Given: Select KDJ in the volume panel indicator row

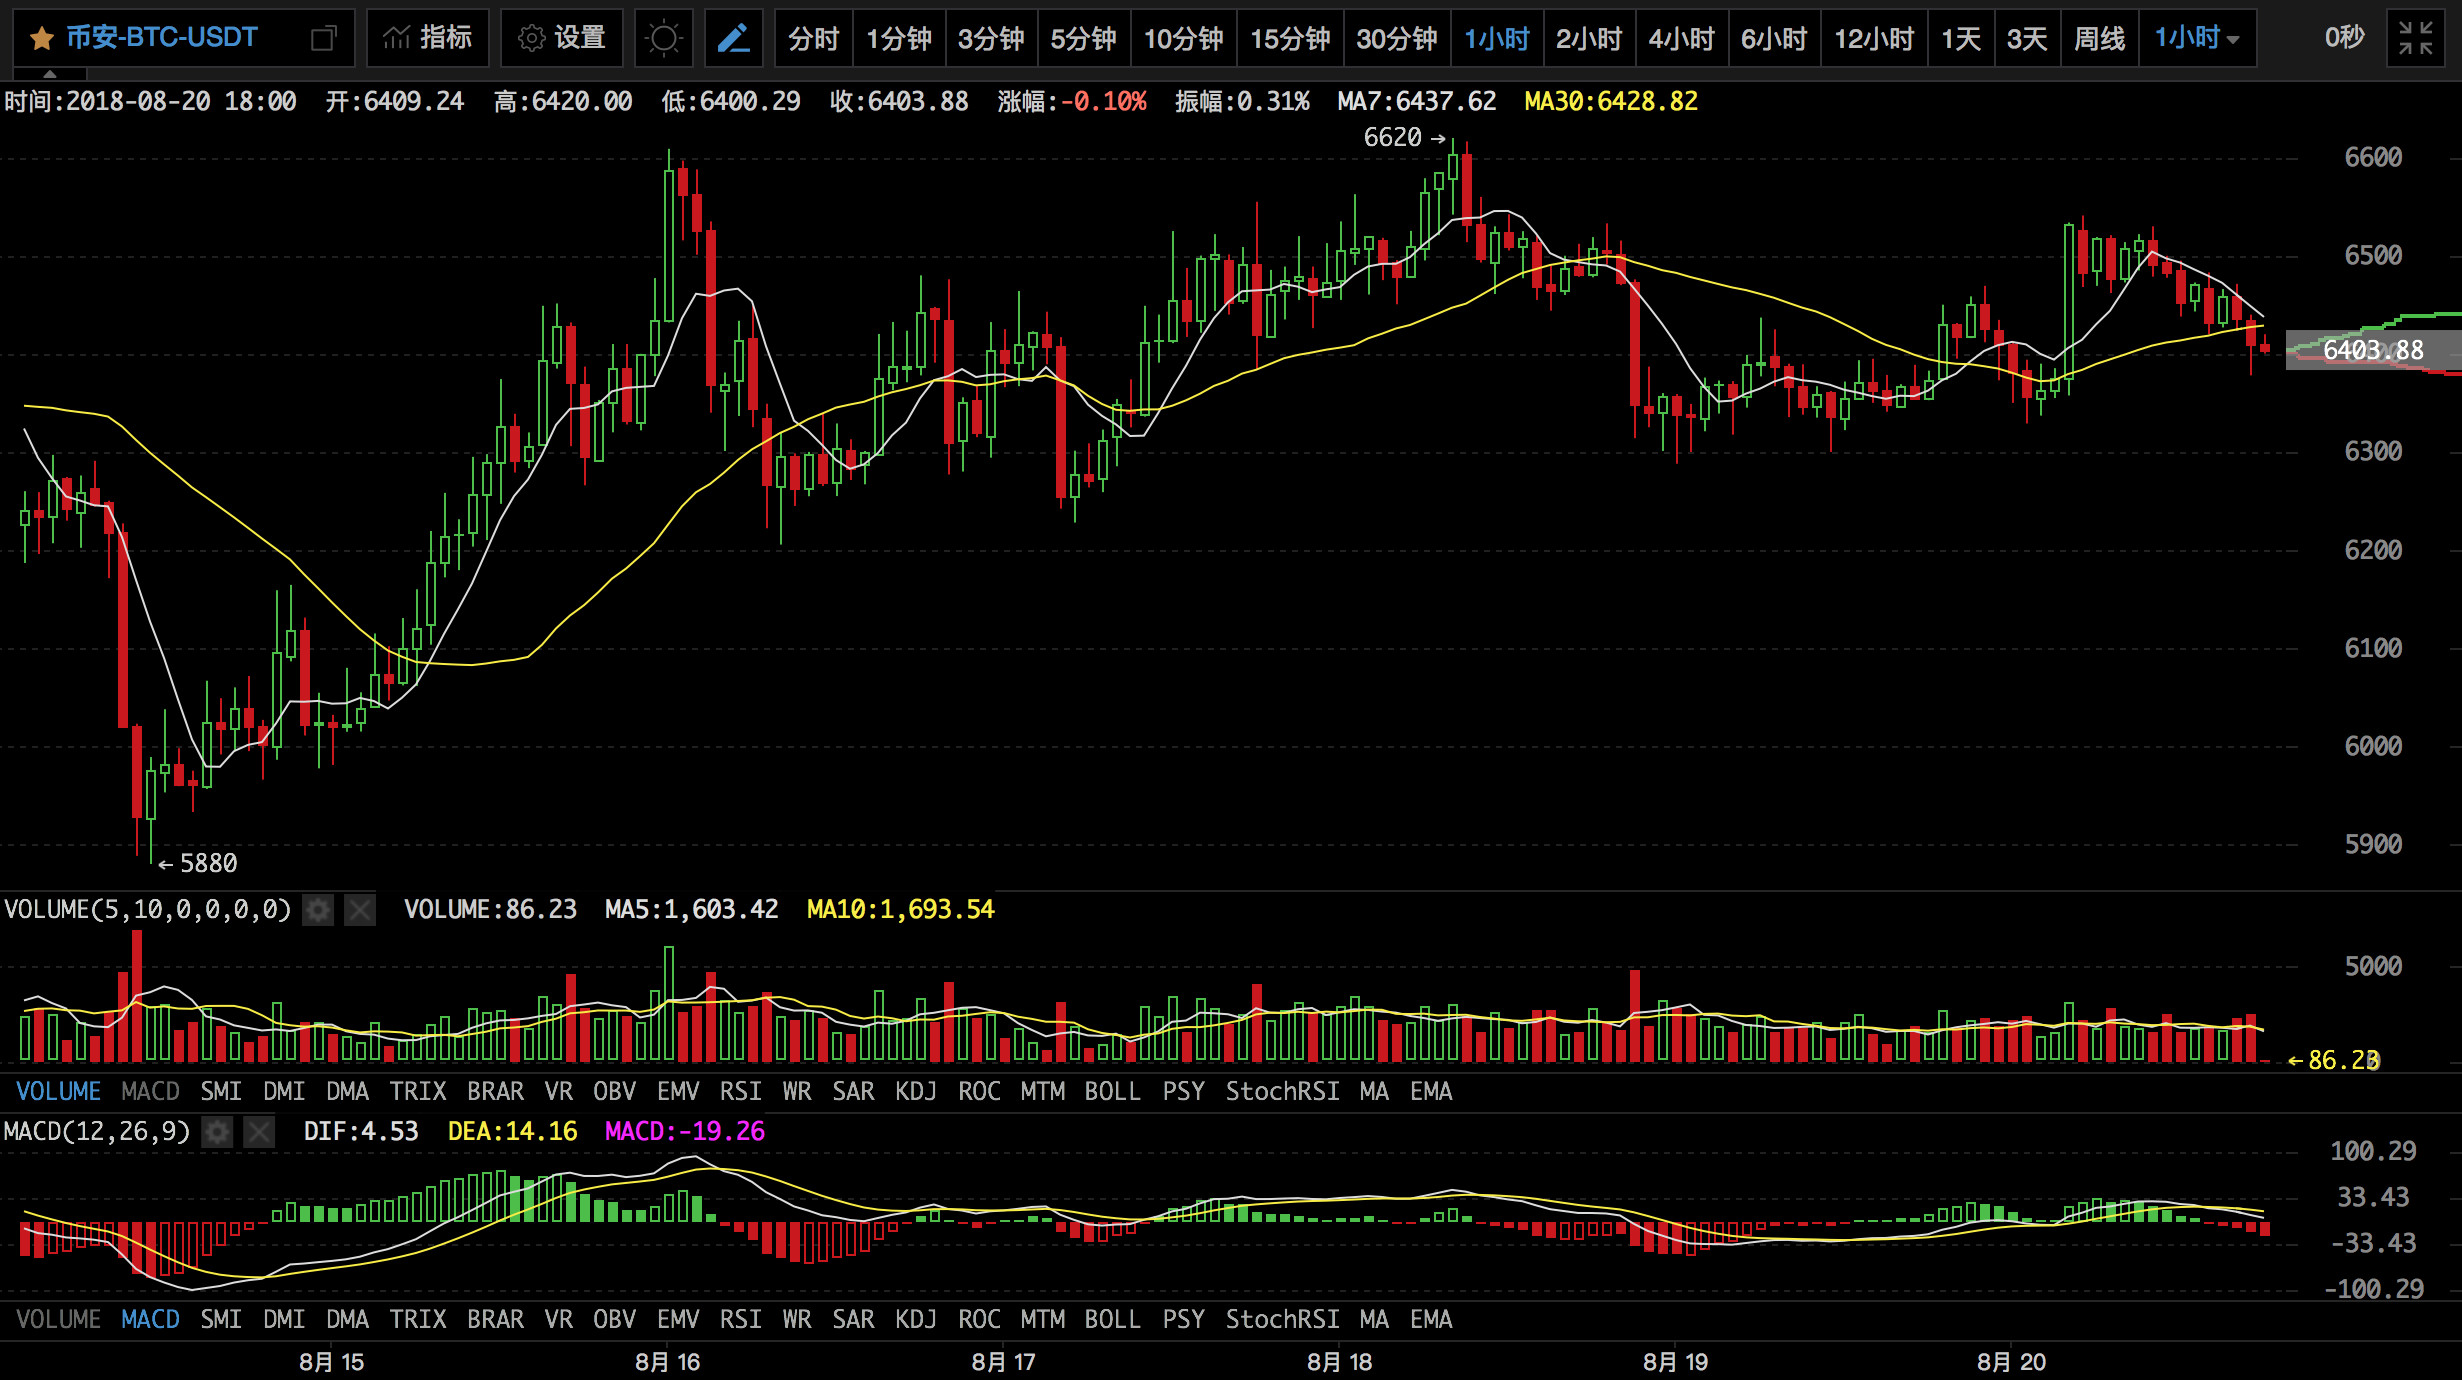Looking at the screenshot, I should [916, 1091].
